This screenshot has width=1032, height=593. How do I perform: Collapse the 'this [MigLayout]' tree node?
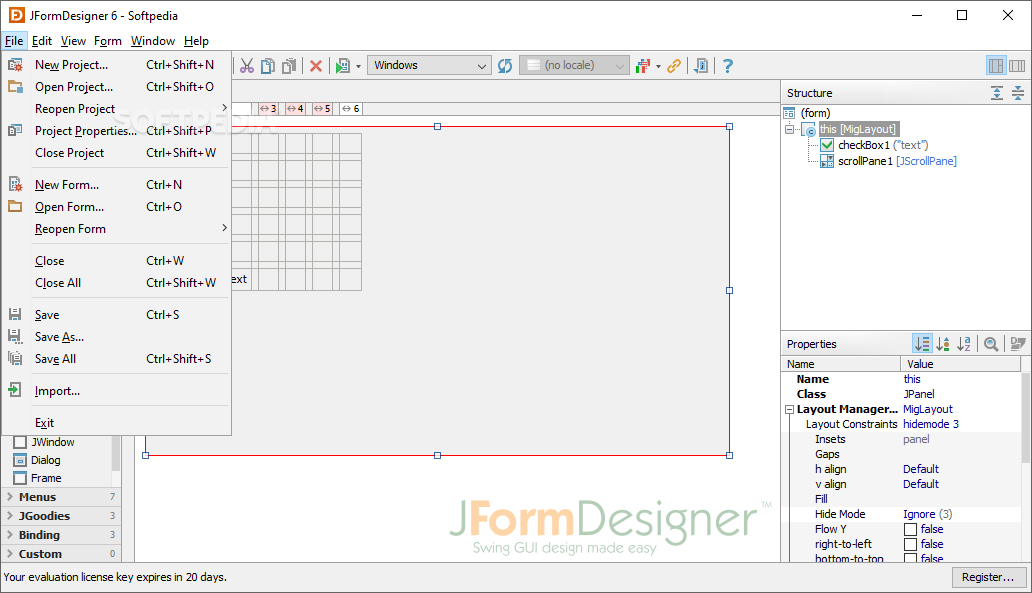[x=790, y=129]
